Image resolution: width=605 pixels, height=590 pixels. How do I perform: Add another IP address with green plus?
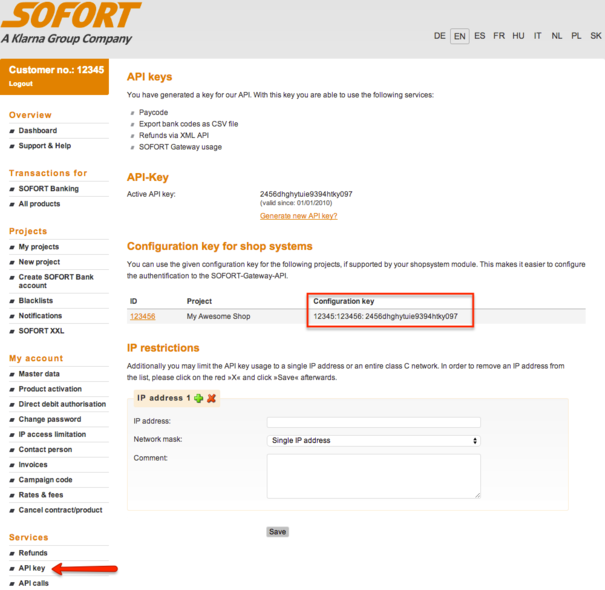[x=198, y=398]
